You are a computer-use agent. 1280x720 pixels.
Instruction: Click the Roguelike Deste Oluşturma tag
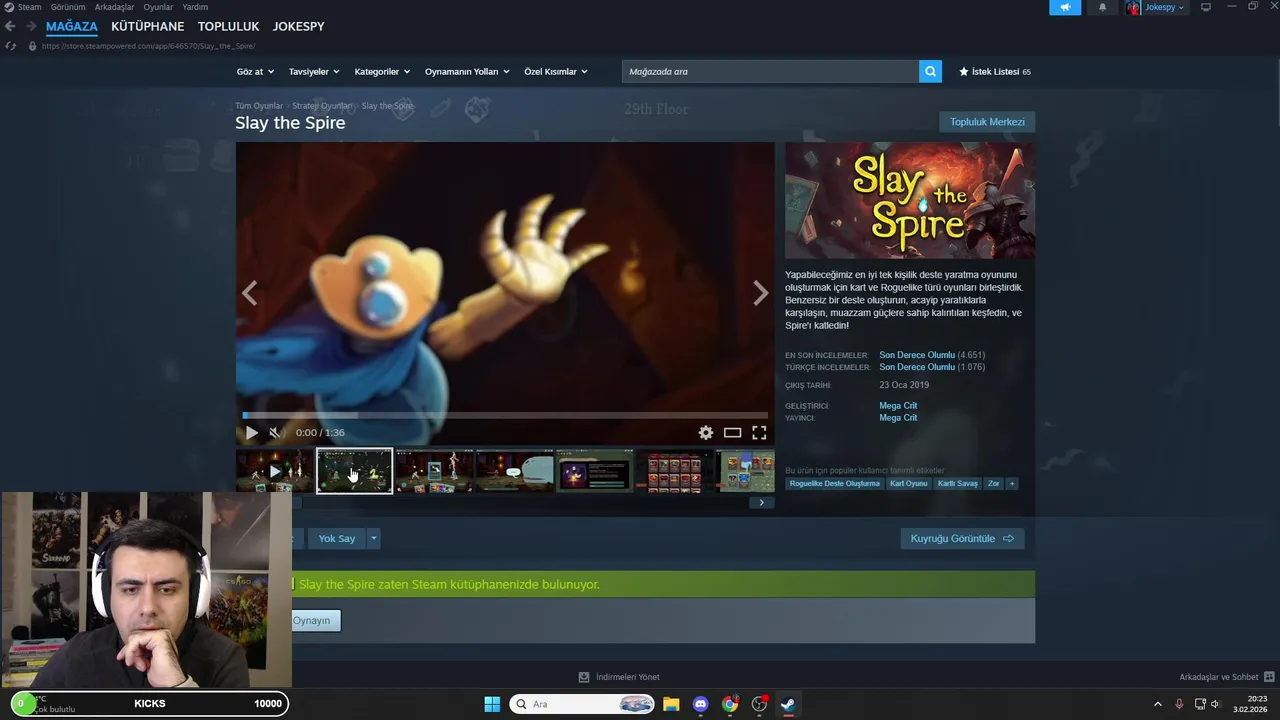coord(835,483)
